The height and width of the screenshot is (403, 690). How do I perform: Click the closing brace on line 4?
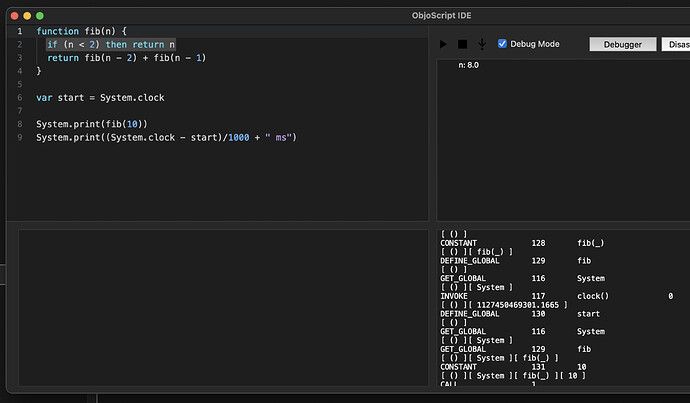[x=39, y=71]
